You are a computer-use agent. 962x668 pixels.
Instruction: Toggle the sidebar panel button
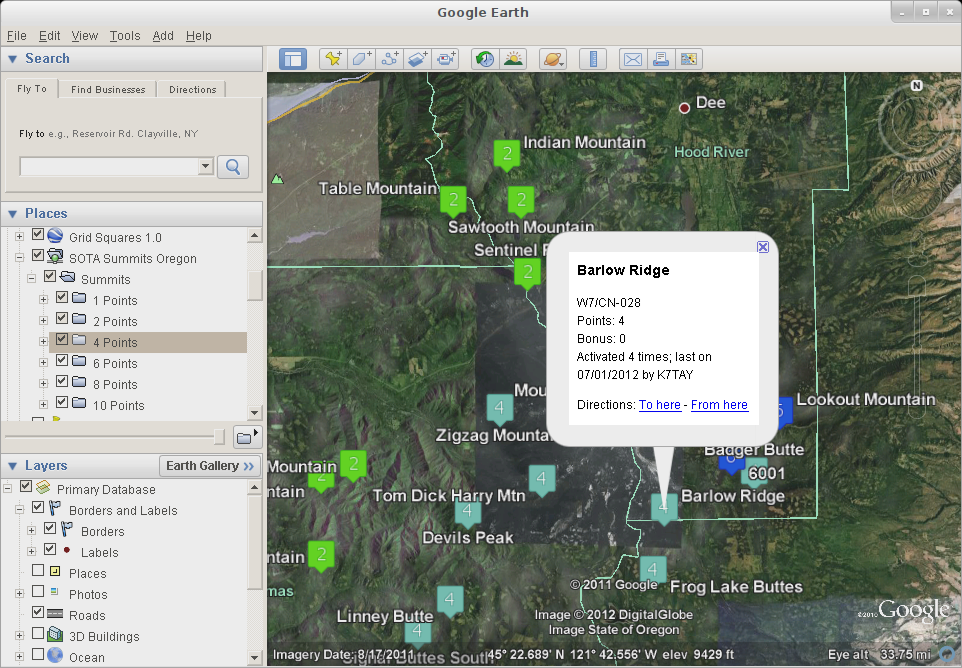point(293,59)
